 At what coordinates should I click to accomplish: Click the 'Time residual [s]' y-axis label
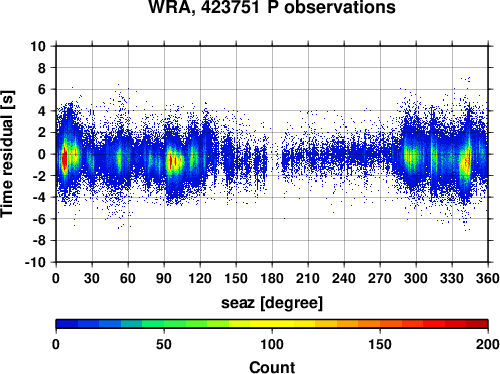click(x=8, y=154)
